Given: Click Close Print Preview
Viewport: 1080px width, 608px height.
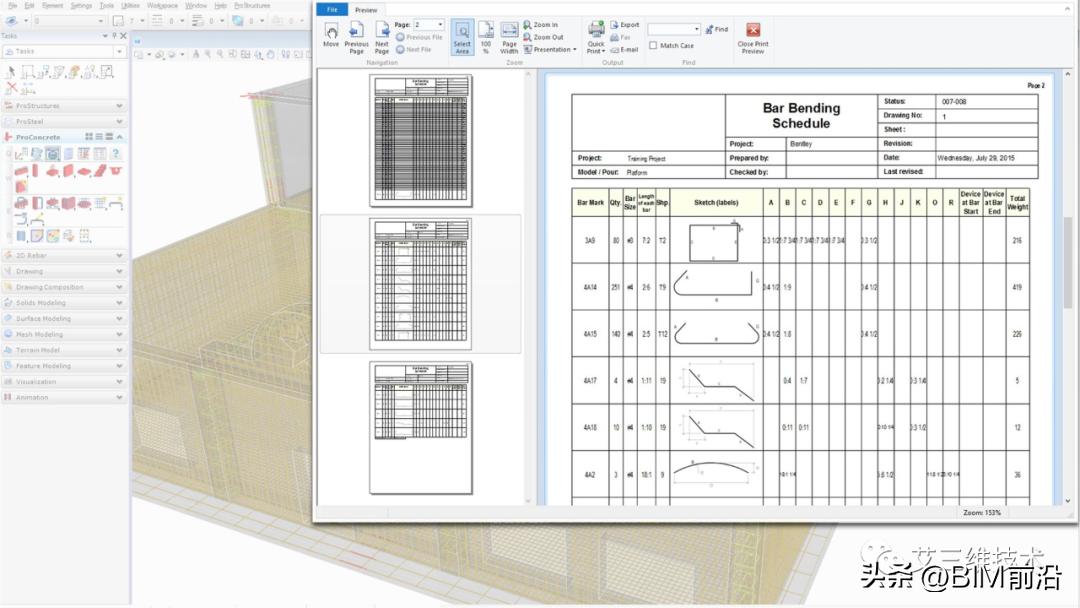Looking at the screenshot, I should [x=753, y=36].
